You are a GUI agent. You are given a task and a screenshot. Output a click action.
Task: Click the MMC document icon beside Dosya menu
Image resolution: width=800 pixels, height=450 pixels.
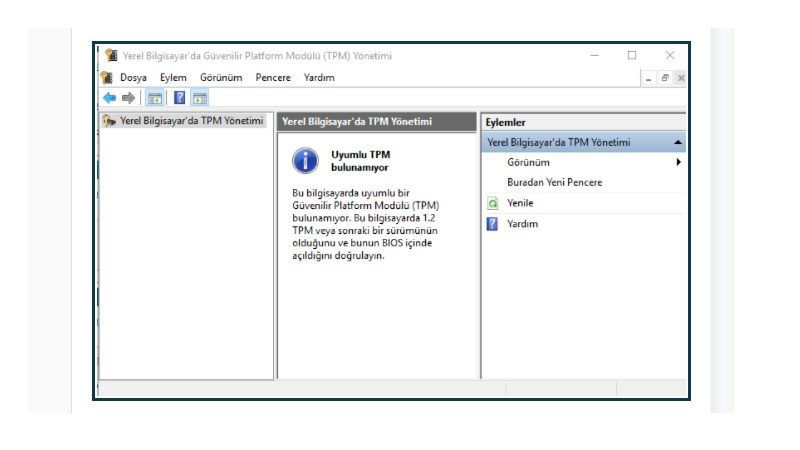pos(107,78)
